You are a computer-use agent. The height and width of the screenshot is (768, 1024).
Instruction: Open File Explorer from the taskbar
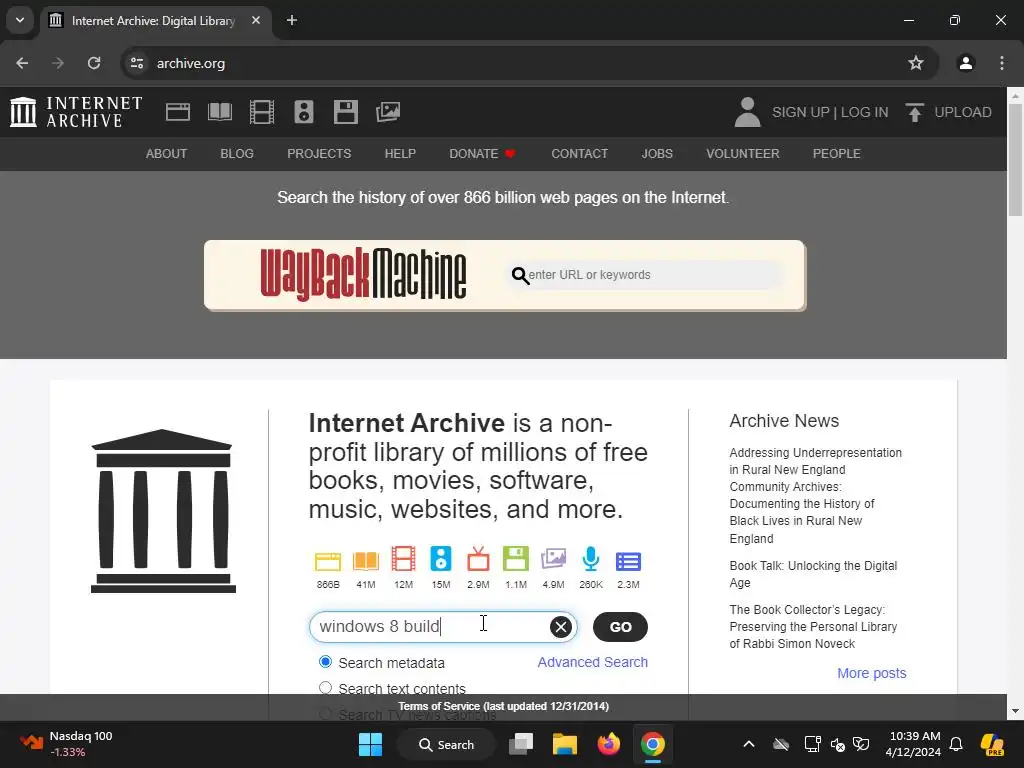tap(565, 744)
